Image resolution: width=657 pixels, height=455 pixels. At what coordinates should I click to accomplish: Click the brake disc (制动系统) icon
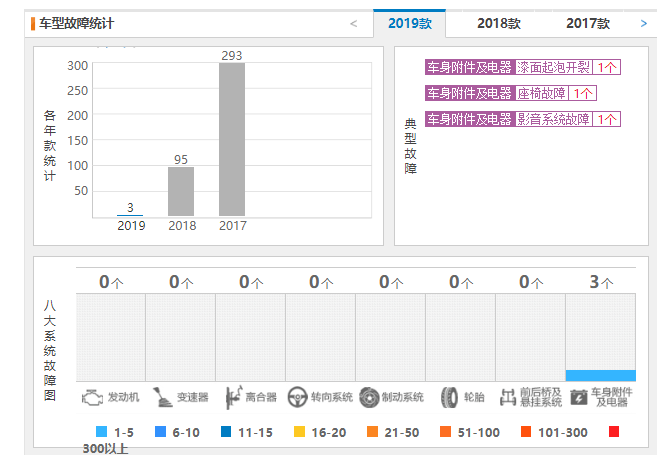click(x=369, y=397)
